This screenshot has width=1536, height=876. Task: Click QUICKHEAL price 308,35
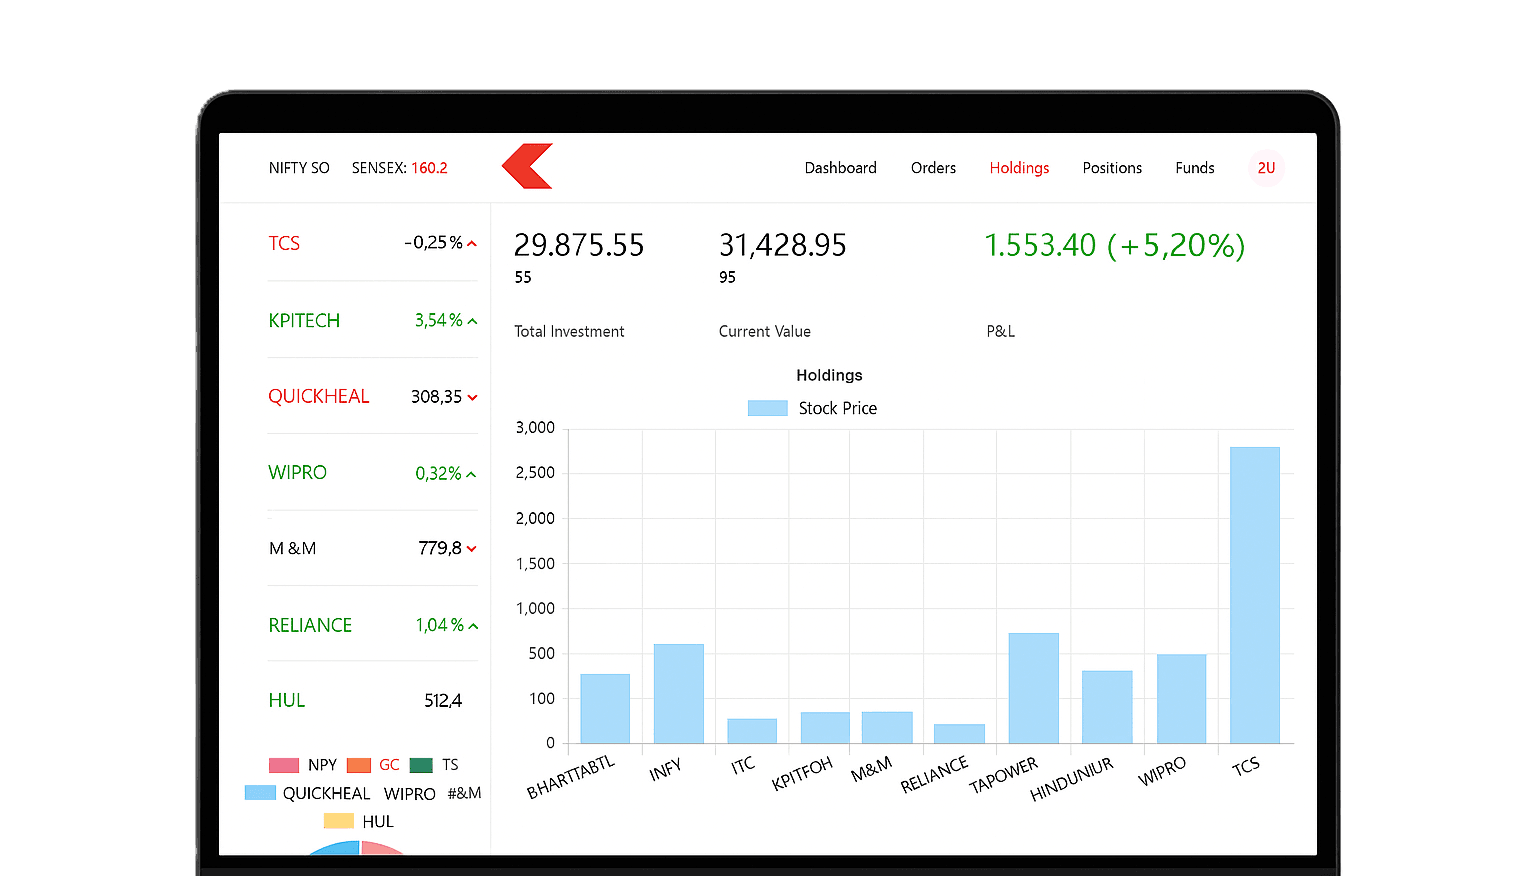[x=436, y=397]
